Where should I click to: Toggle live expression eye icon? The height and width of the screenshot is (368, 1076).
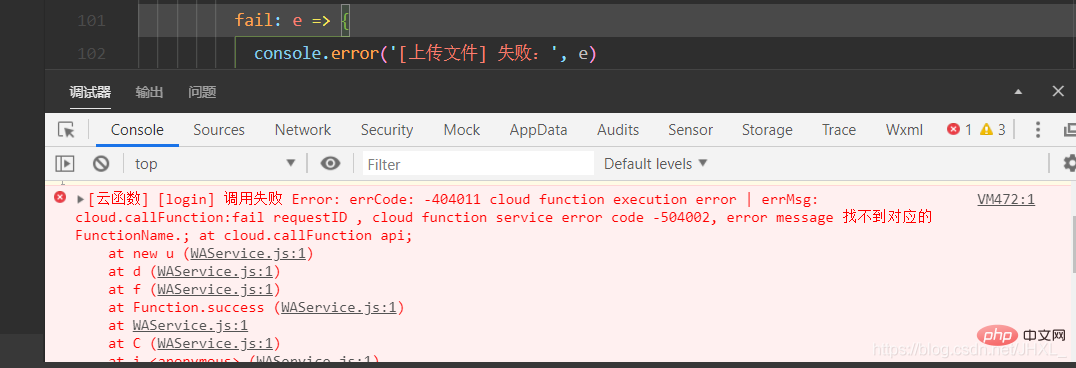331,163
